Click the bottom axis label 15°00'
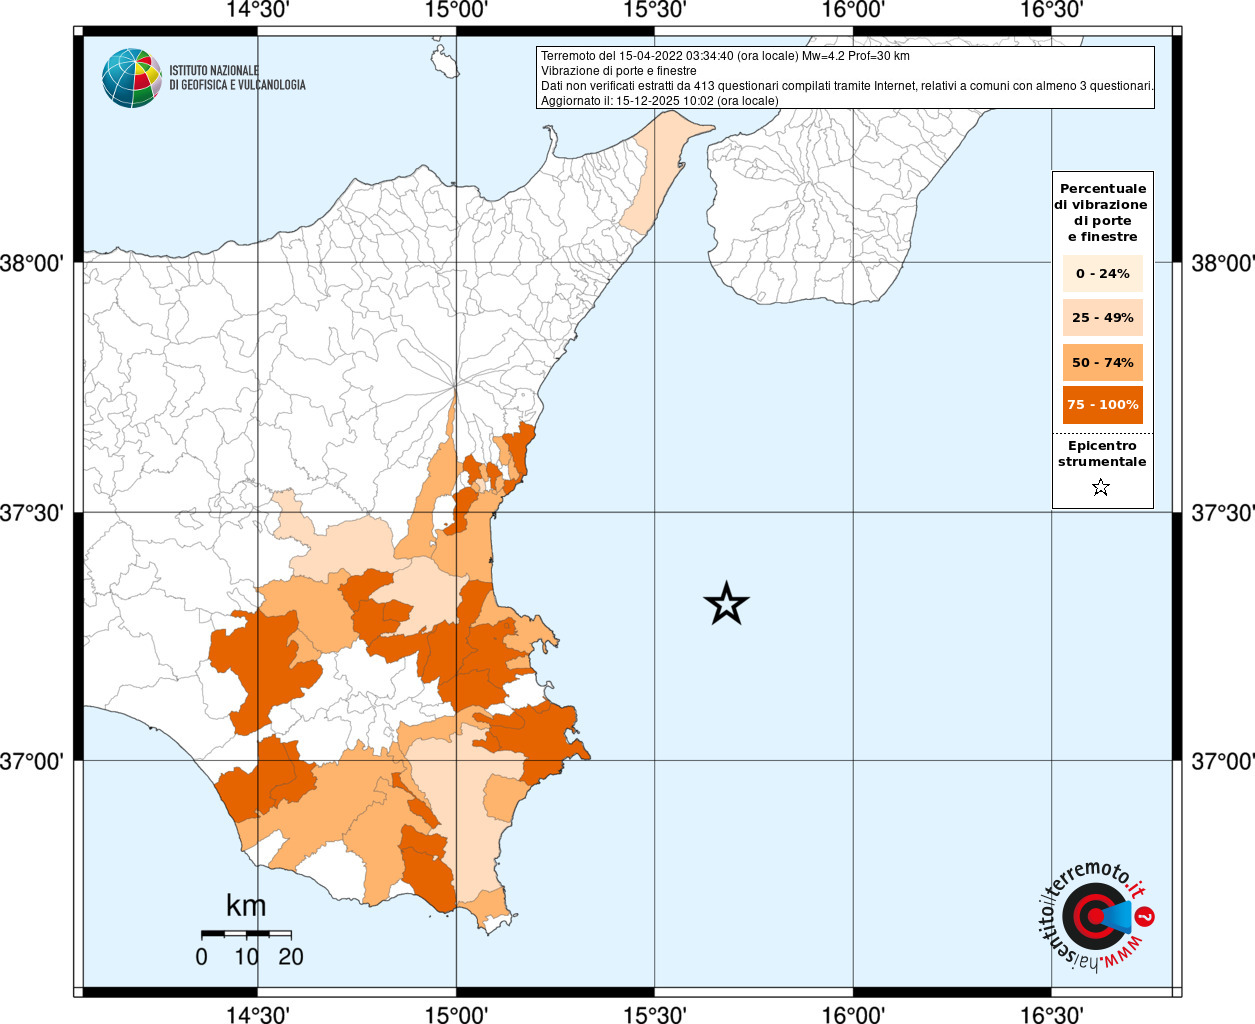This screenshot has height=1024, width=1255. pos(456,1014)
